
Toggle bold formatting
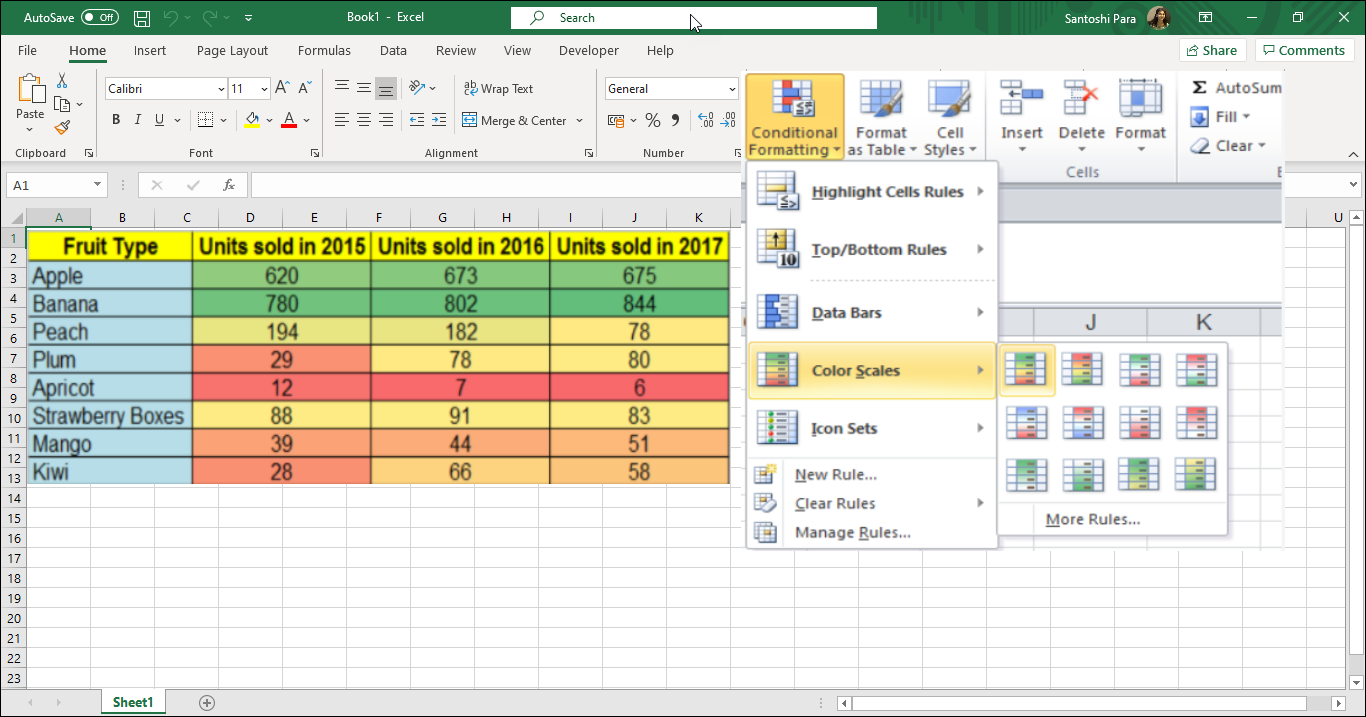coord(115,119)
